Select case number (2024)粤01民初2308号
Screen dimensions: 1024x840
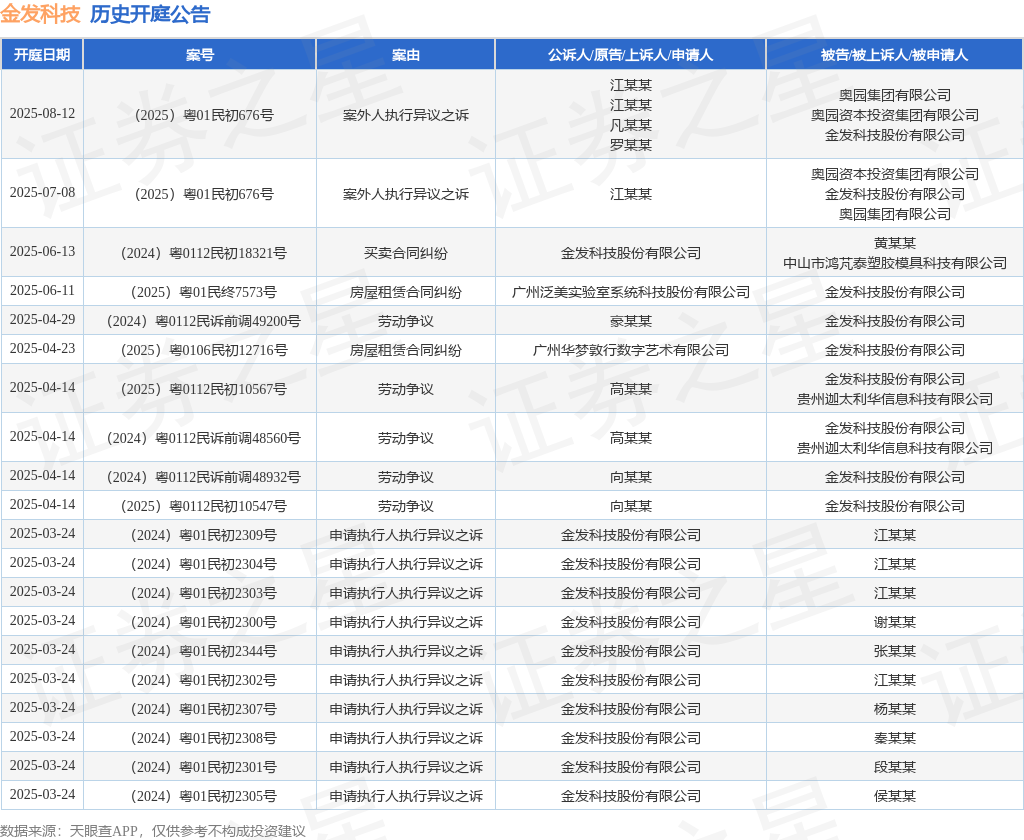click(x=204, y=738)
